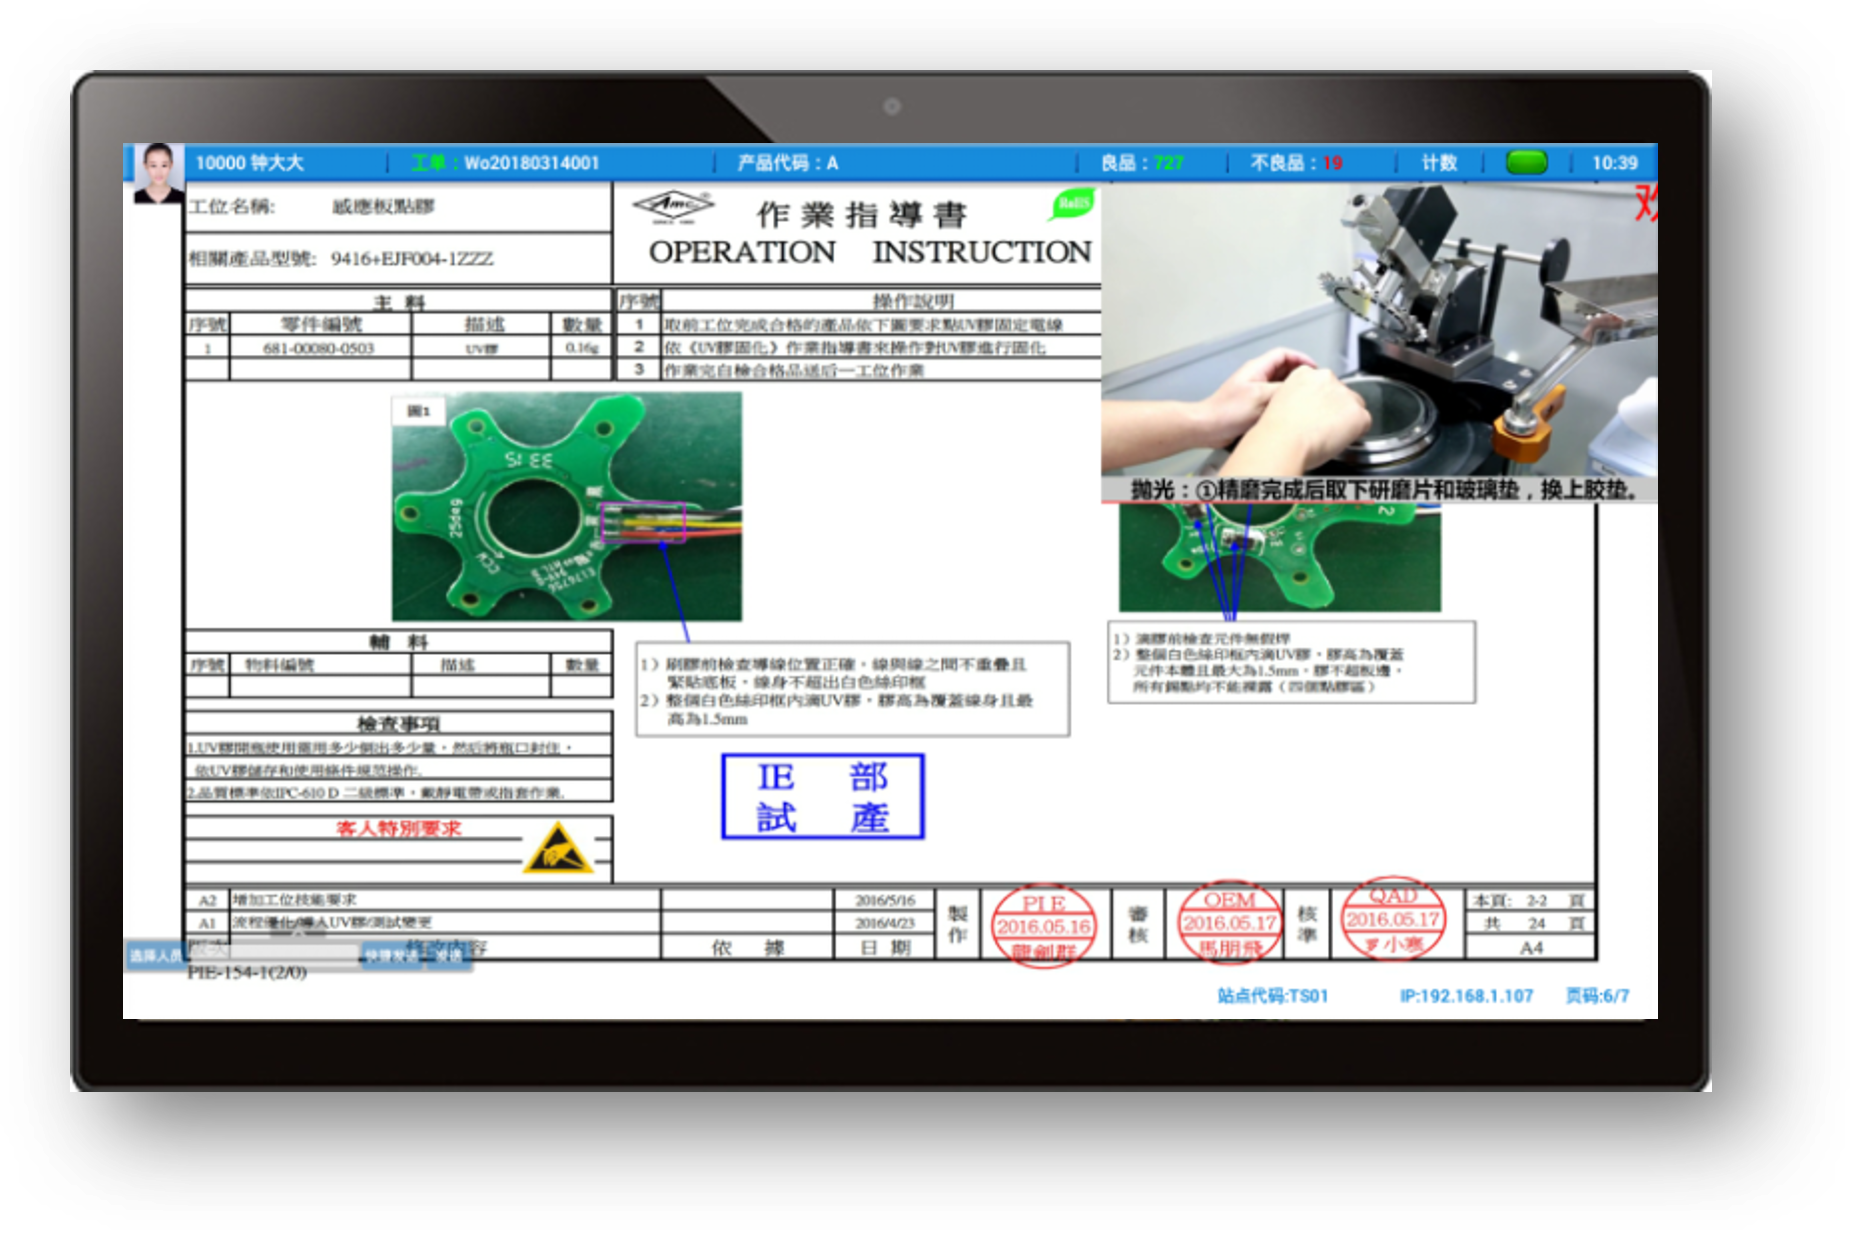Click the personnel input field
Image resolution: width=1854 pixels, height=1234 pixels.
274,956
